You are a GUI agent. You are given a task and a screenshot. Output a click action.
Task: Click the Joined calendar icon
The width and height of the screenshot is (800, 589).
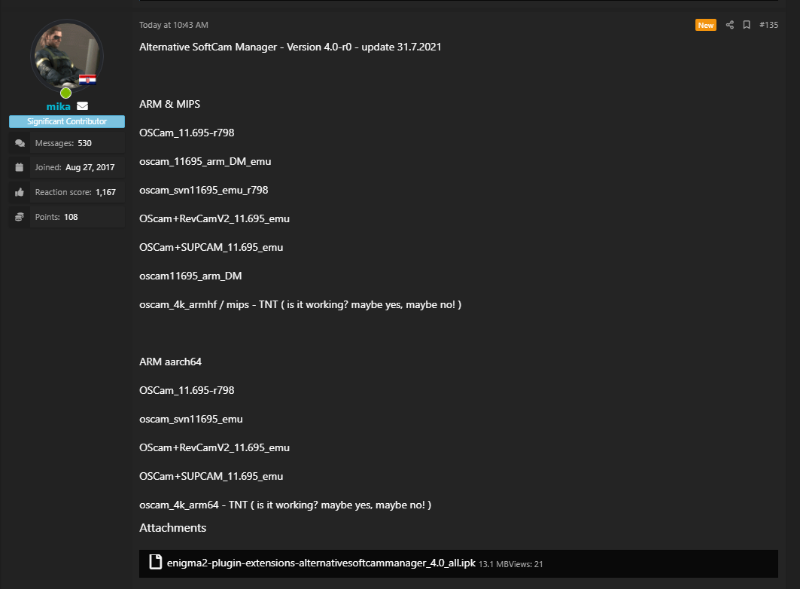[x=20, y=167]
